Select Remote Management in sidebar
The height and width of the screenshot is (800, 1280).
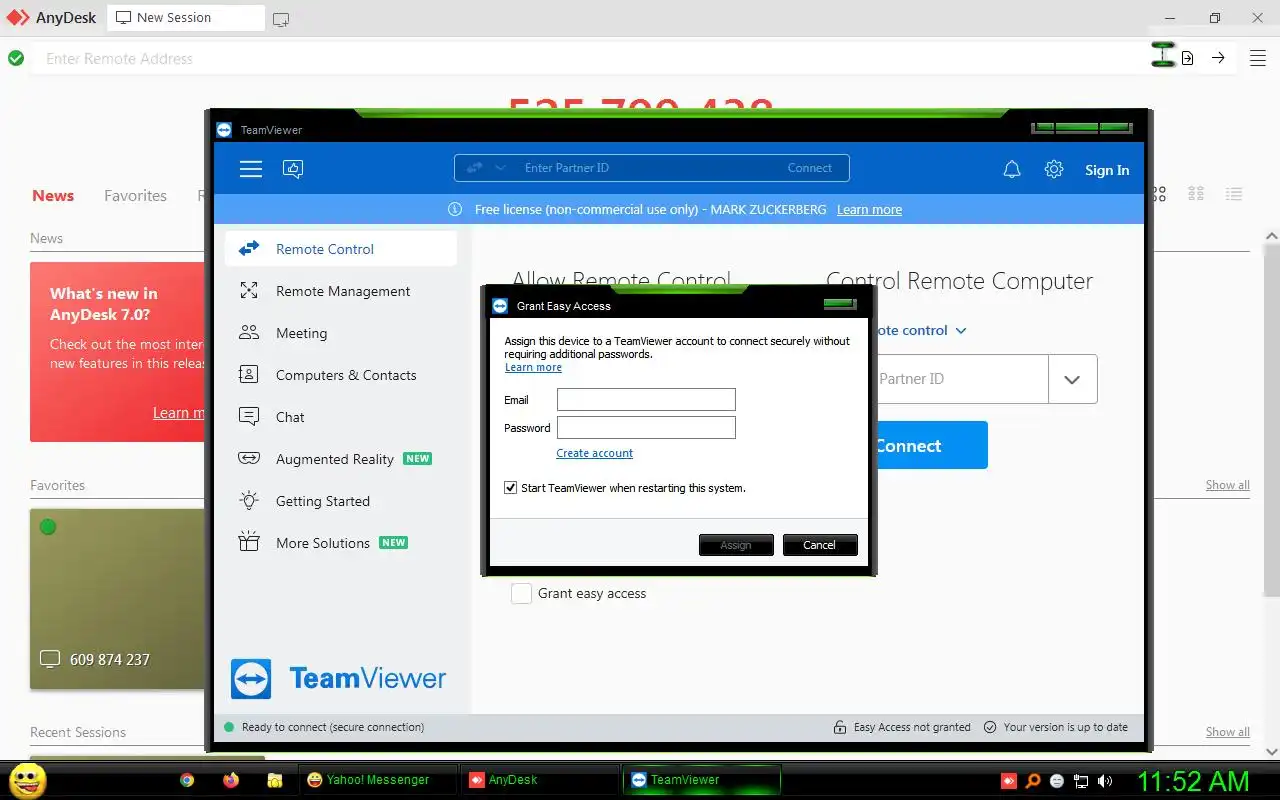(341, 291)
